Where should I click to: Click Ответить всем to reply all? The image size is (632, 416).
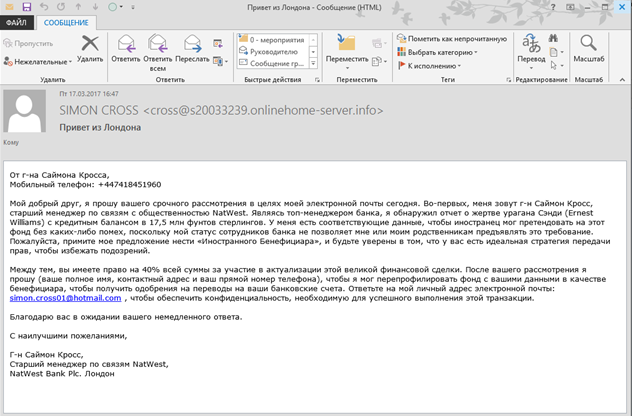(158, 53)
